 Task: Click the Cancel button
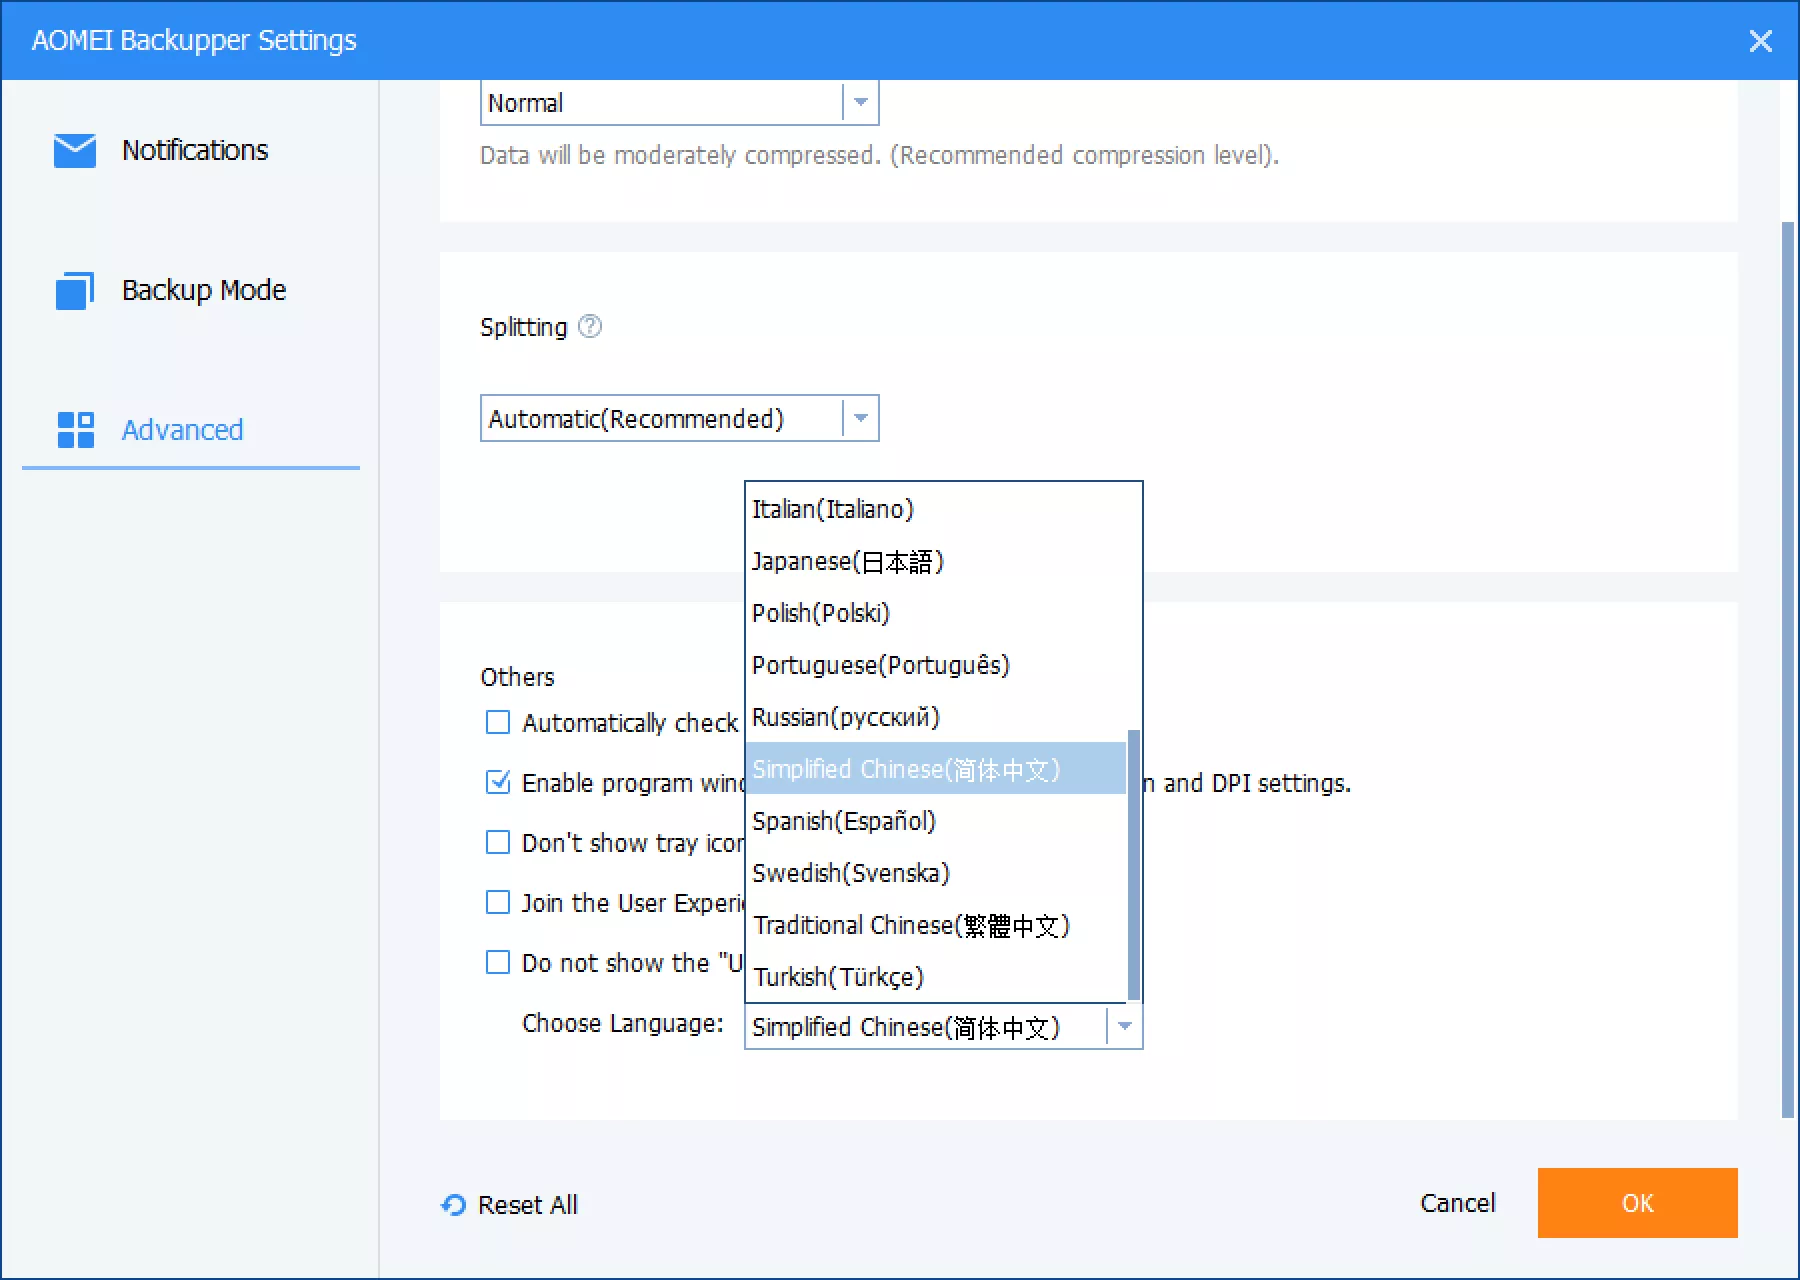[x=1457, y=1203]
